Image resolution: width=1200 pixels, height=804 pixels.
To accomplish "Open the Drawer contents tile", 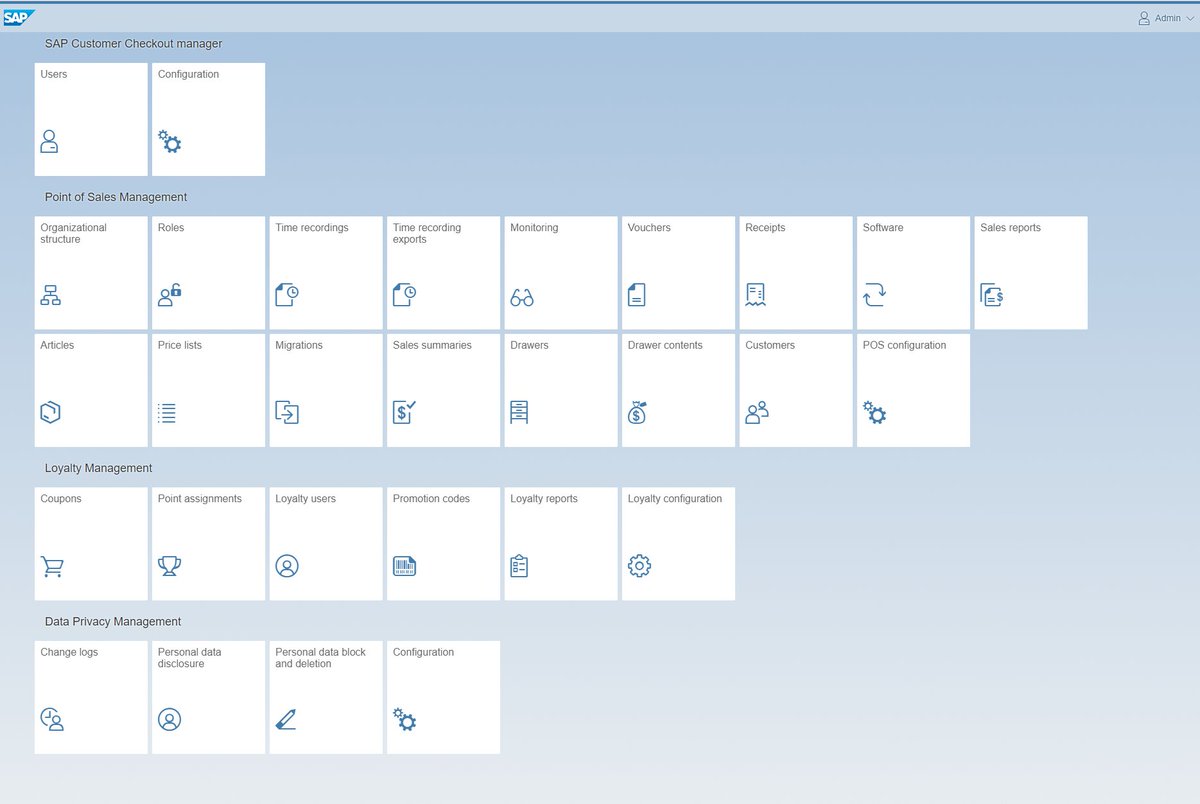I will click(x=679, y=391).
